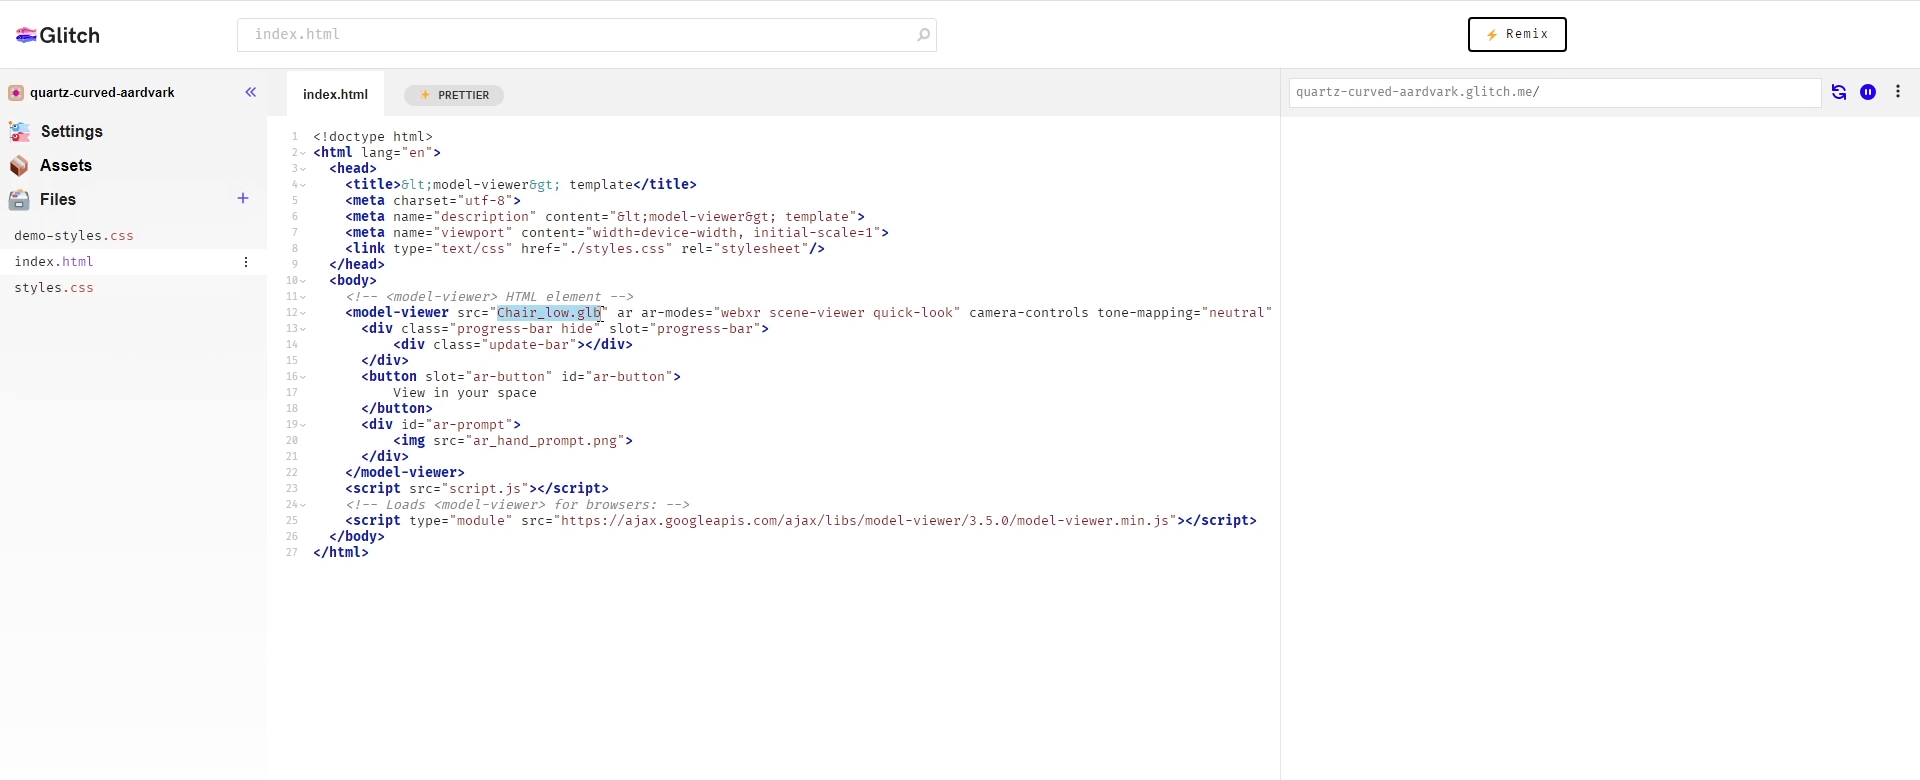Click the closing </head> tag

tap(357, 265)
